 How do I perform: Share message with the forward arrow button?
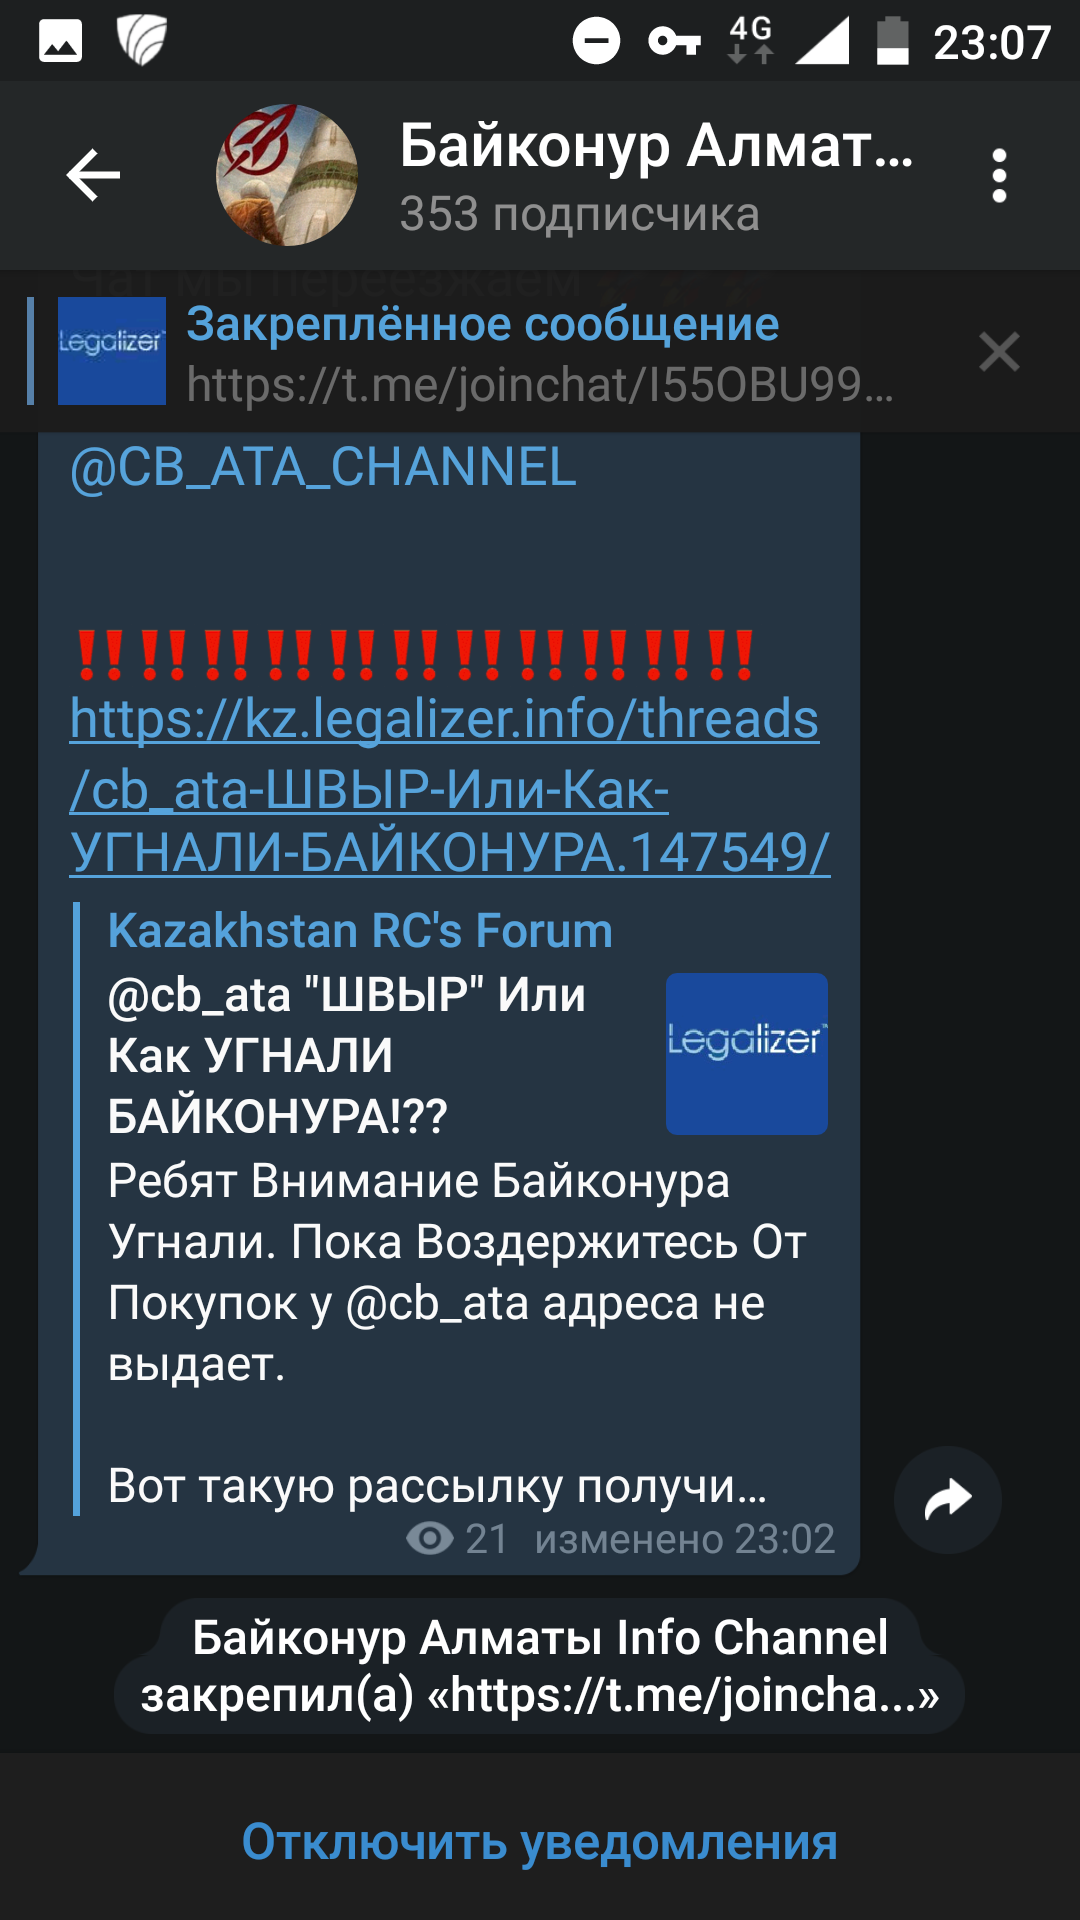tap(947, 1499)
